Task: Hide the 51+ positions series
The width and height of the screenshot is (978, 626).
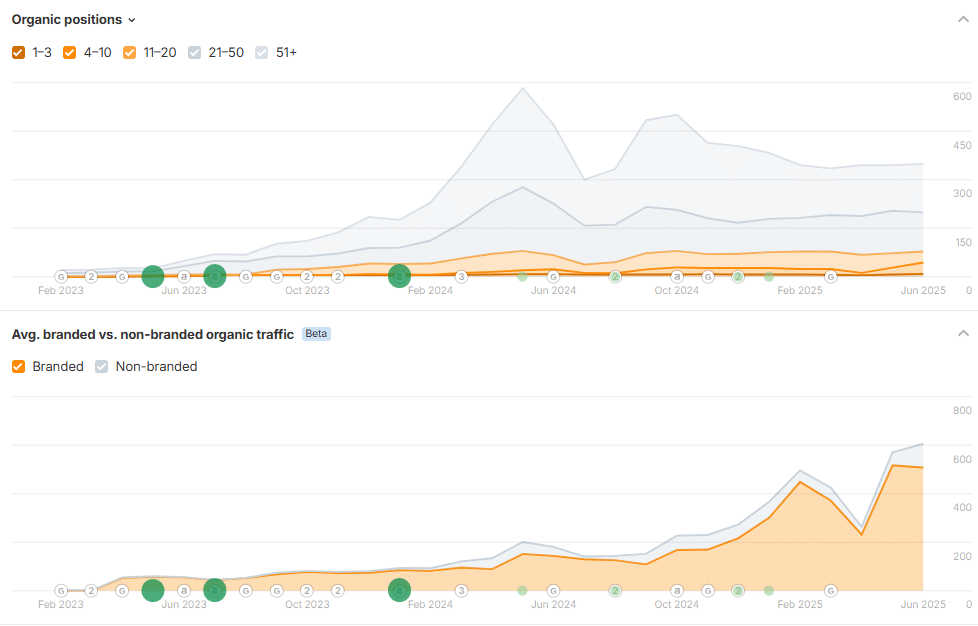Action: [x=262, y=52]
